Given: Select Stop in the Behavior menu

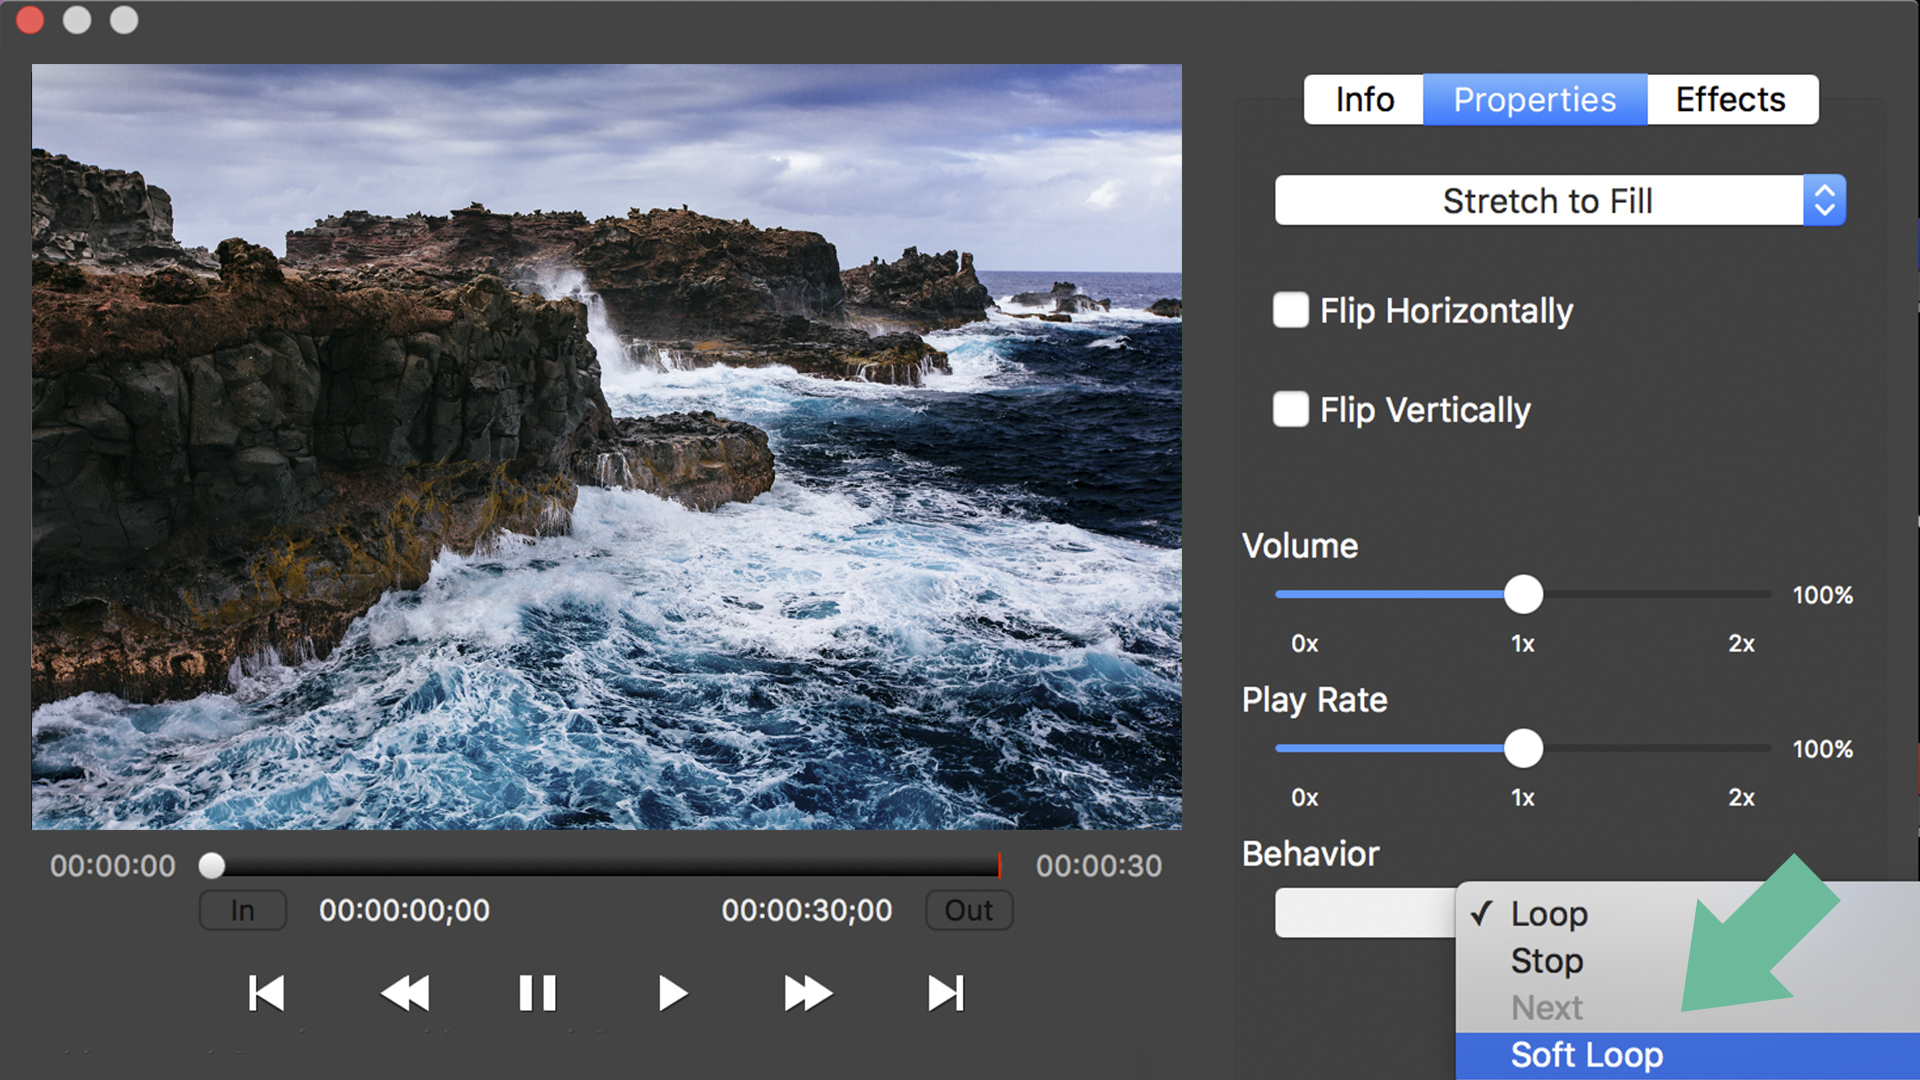Looking at the screenshot, I should pos(1546,960).
